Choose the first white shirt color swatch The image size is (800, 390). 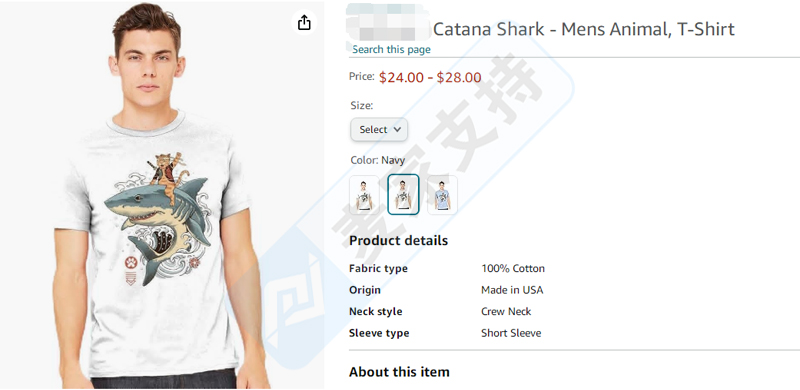pyautogui.click(x=364, y=195)
